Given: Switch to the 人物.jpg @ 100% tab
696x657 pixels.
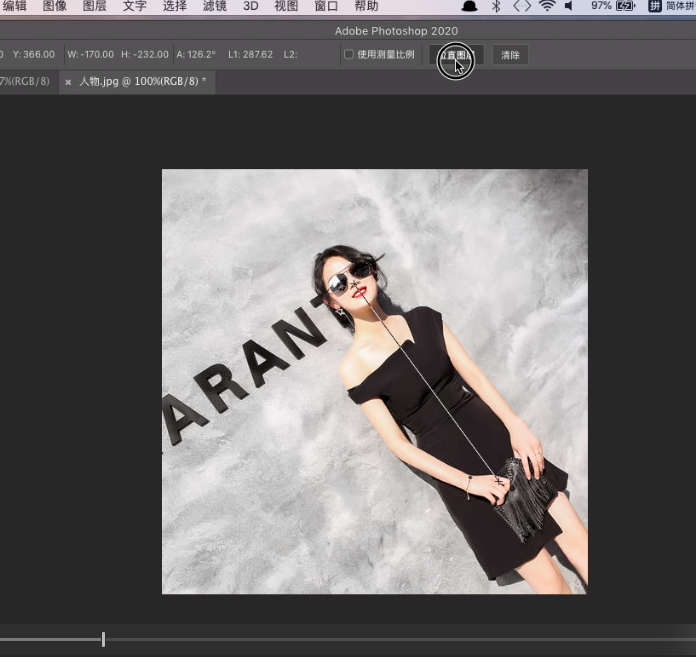Looking at the screenshot, I should pyautogui.click(x=142, y=82).
